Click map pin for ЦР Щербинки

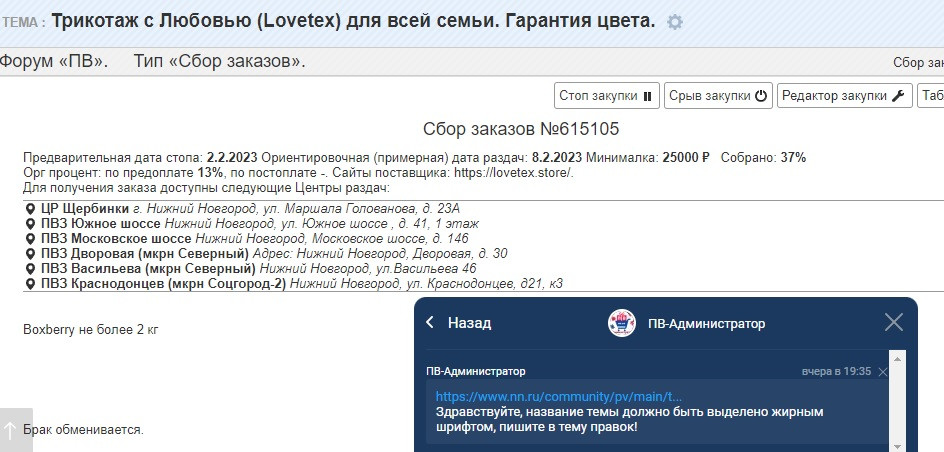31,209
